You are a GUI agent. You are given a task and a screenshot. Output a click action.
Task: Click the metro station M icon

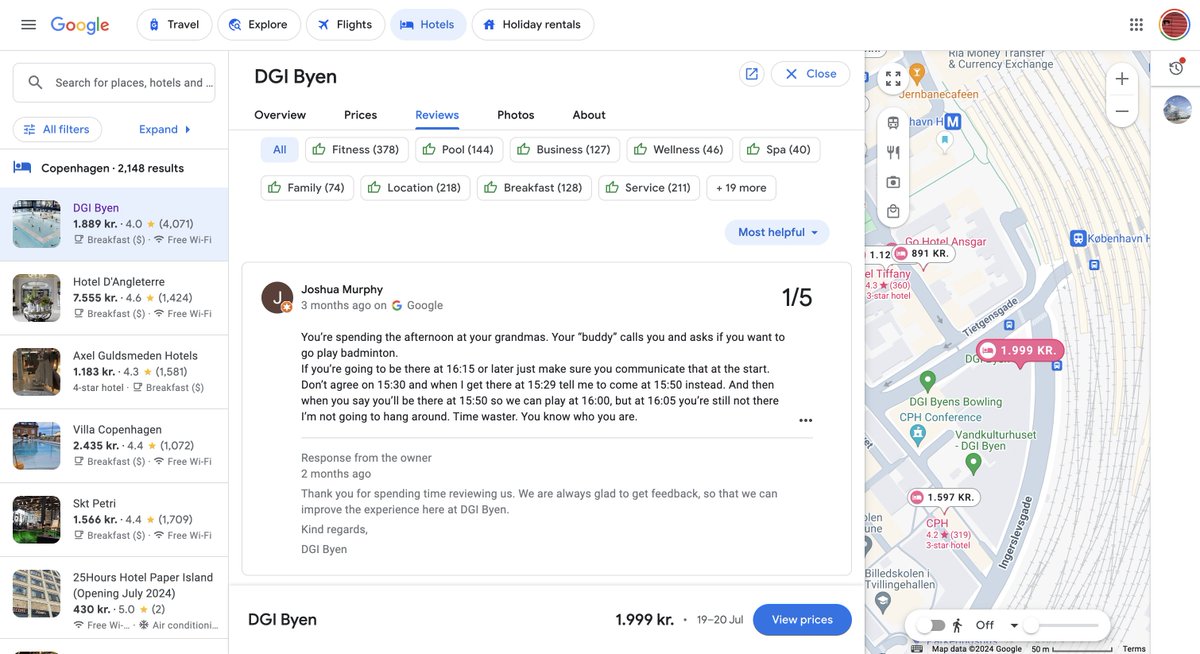point(953,121)
